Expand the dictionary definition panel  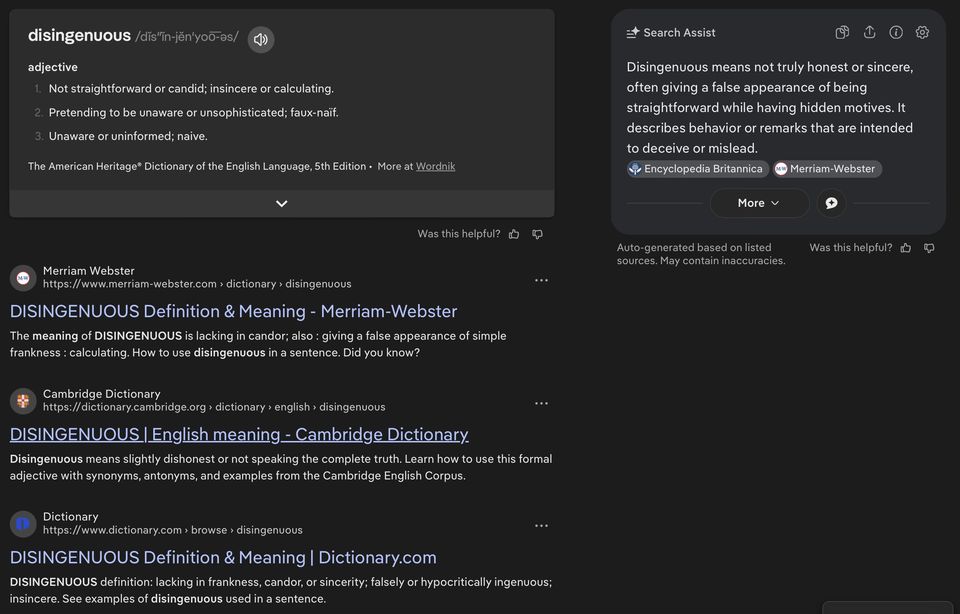(x=282, y=203)
